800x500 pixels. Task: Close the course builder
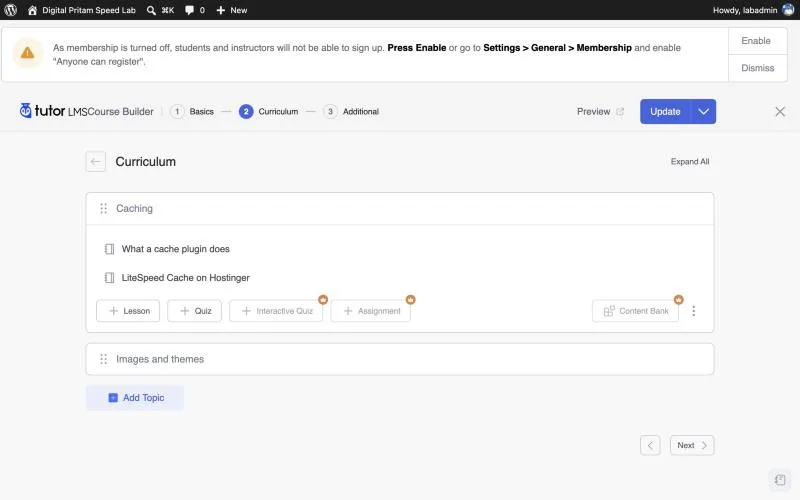point(780,111)
